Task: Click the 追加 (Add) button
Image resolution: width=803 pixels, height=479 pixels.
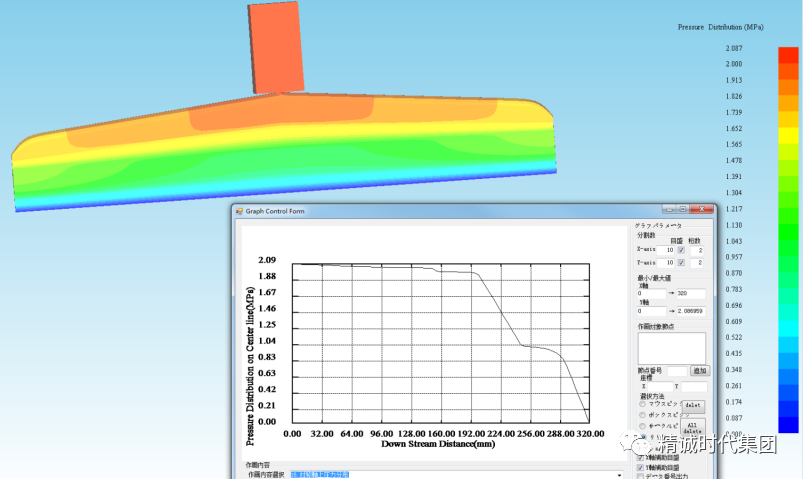Action: coord(700,370)
